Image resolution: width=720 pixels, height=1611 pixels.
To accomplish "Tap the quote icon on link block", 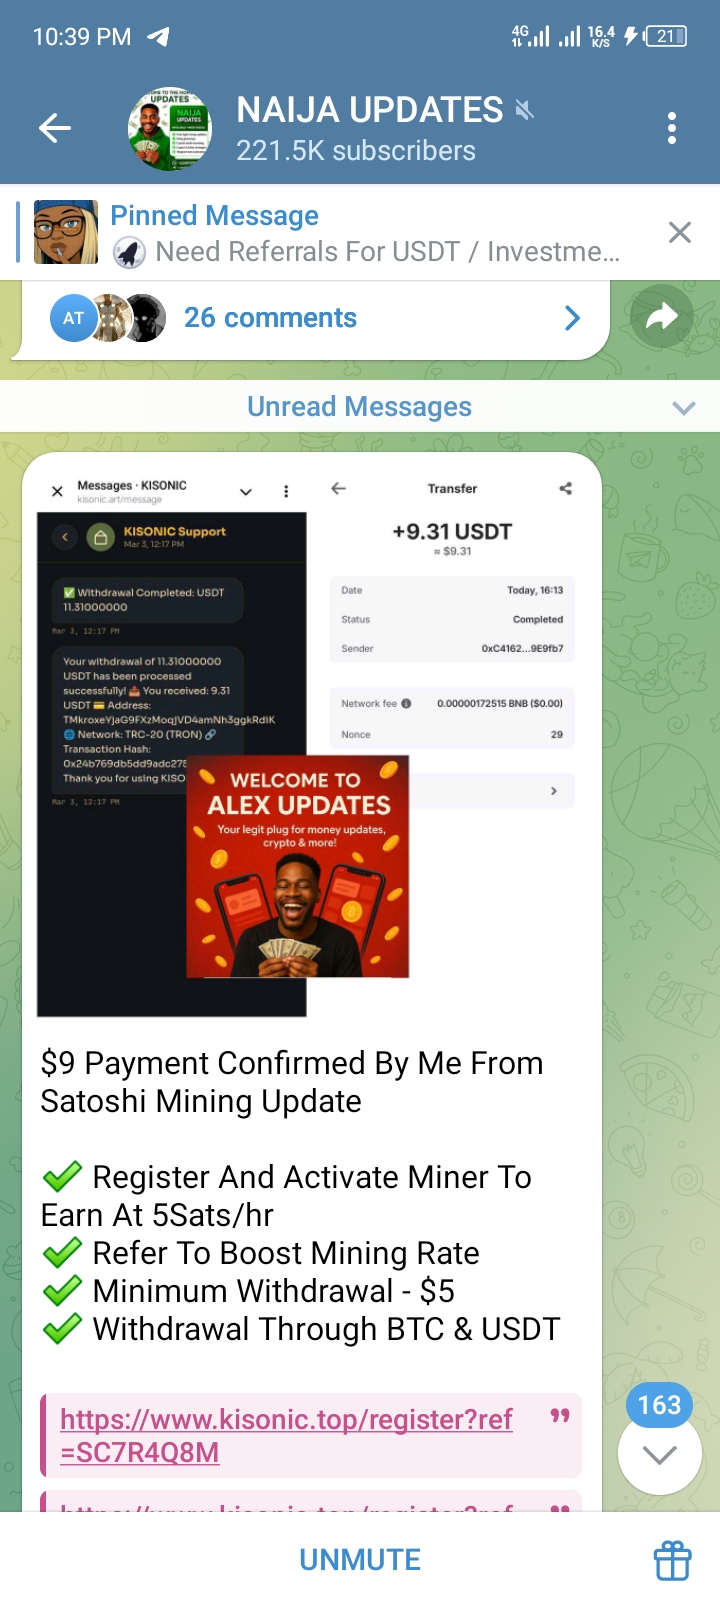I will (560, 1416).
